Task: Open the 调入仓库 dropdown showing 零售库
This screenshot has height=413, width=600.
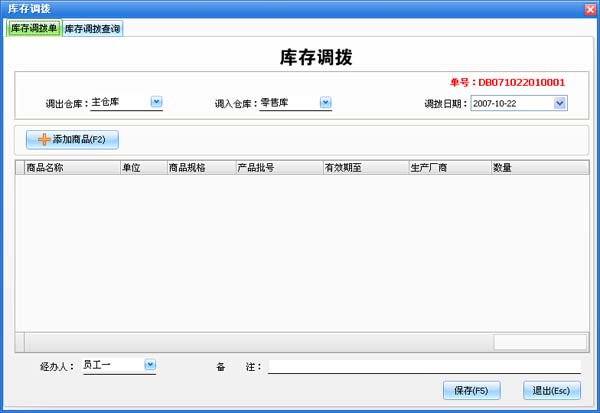Action: 325,101
